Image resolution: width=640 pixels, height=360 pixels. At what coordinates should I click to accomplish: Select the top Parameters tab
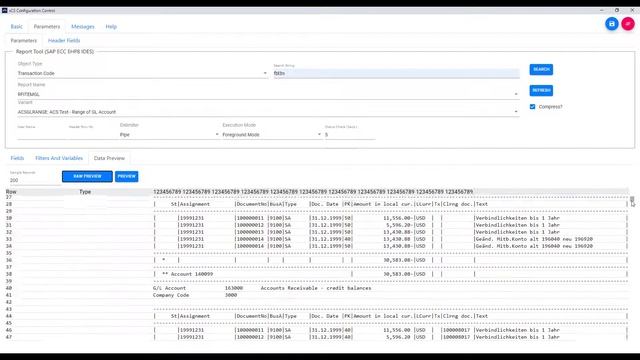tap(47, 27)
